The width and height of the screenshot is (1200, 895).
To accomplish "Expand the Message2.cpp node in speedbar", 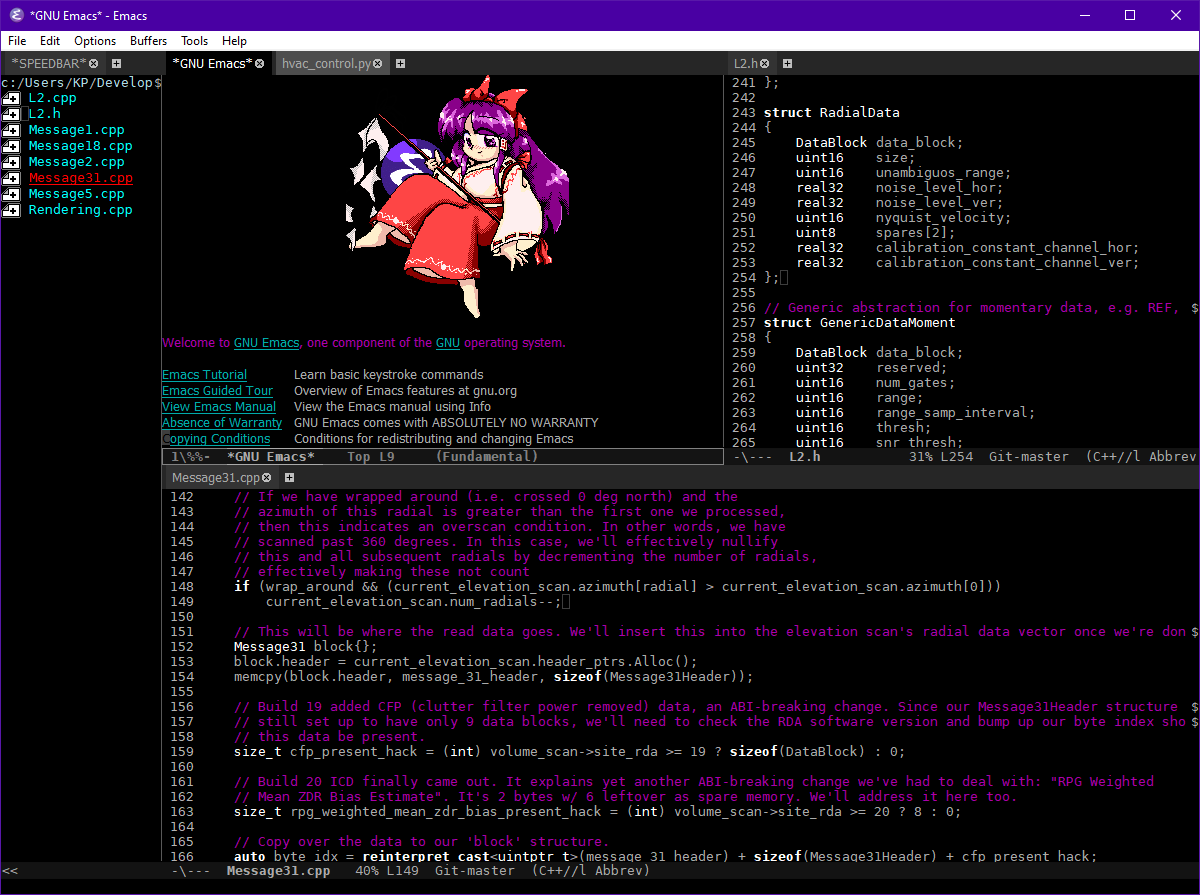I will pos(11,161).
